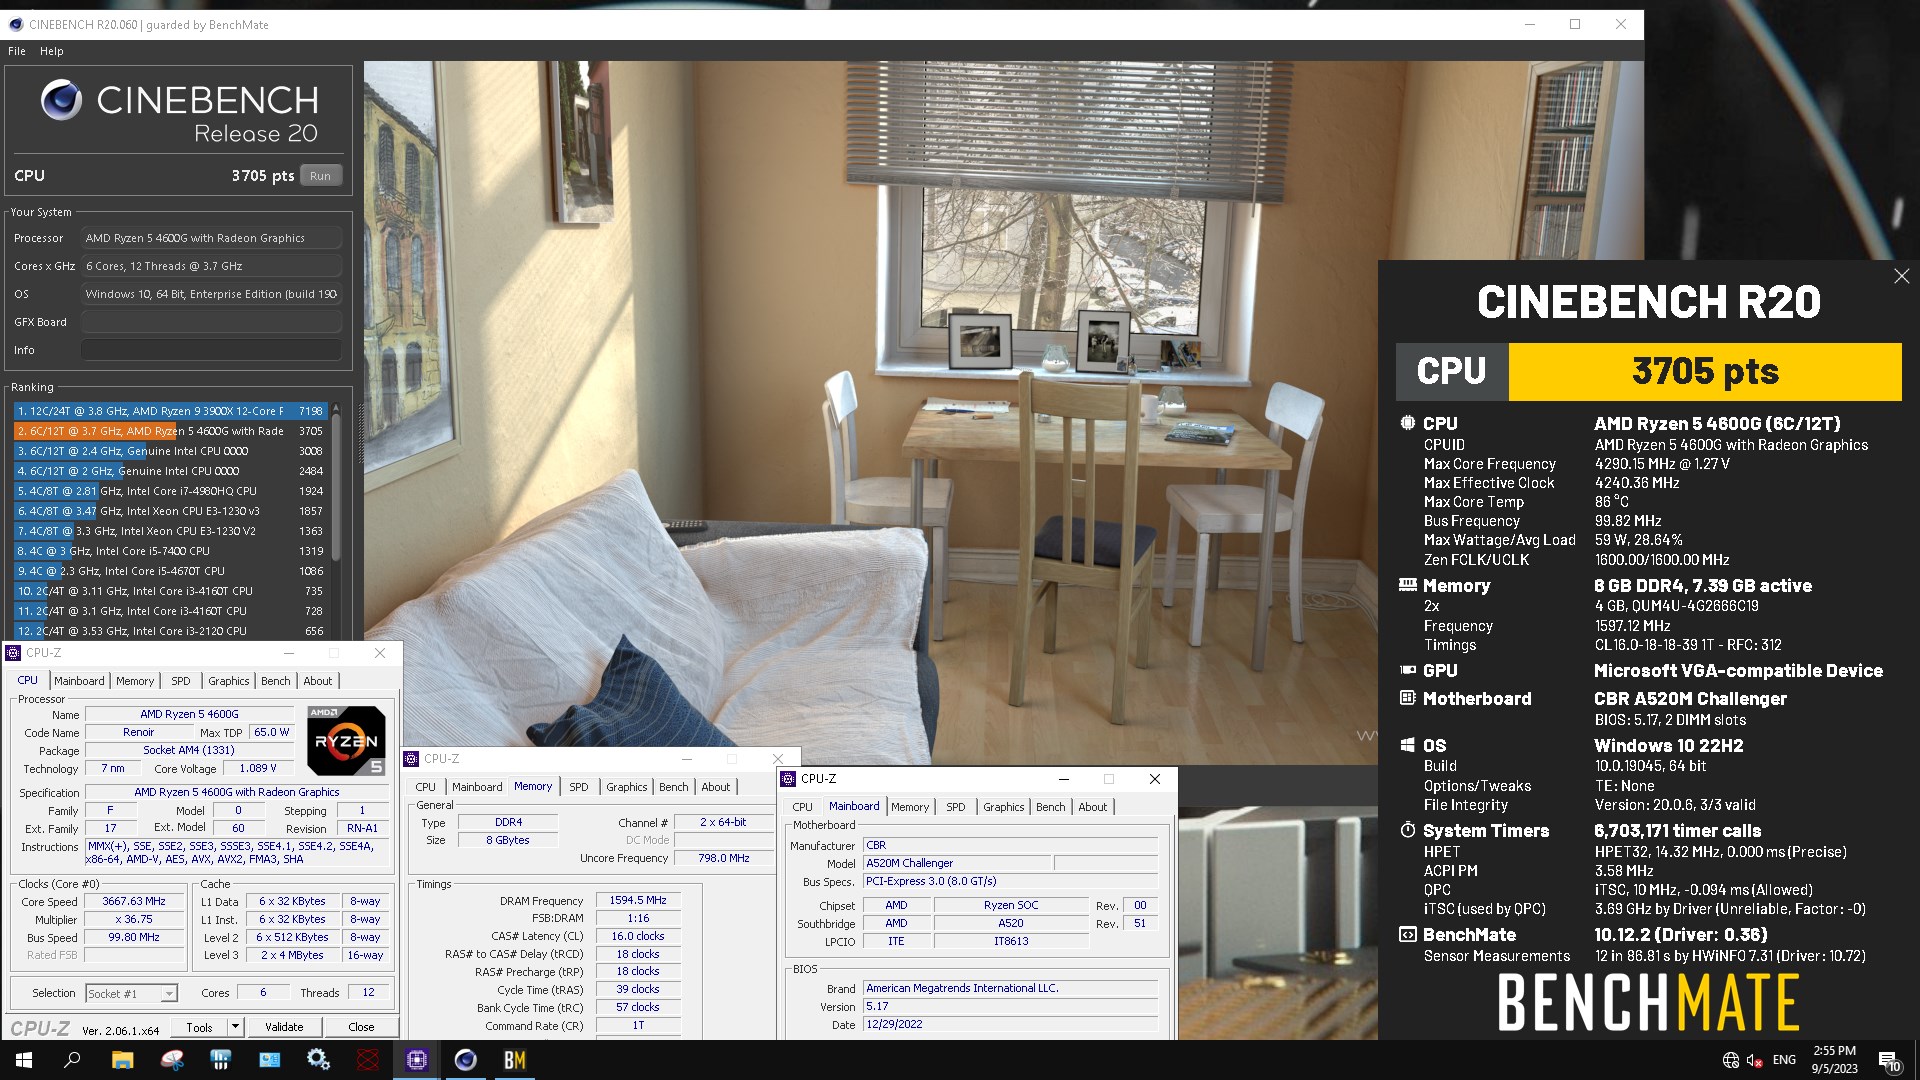
Task: Switch to Cinebench from the taskbar
Action: [466, 1060]
